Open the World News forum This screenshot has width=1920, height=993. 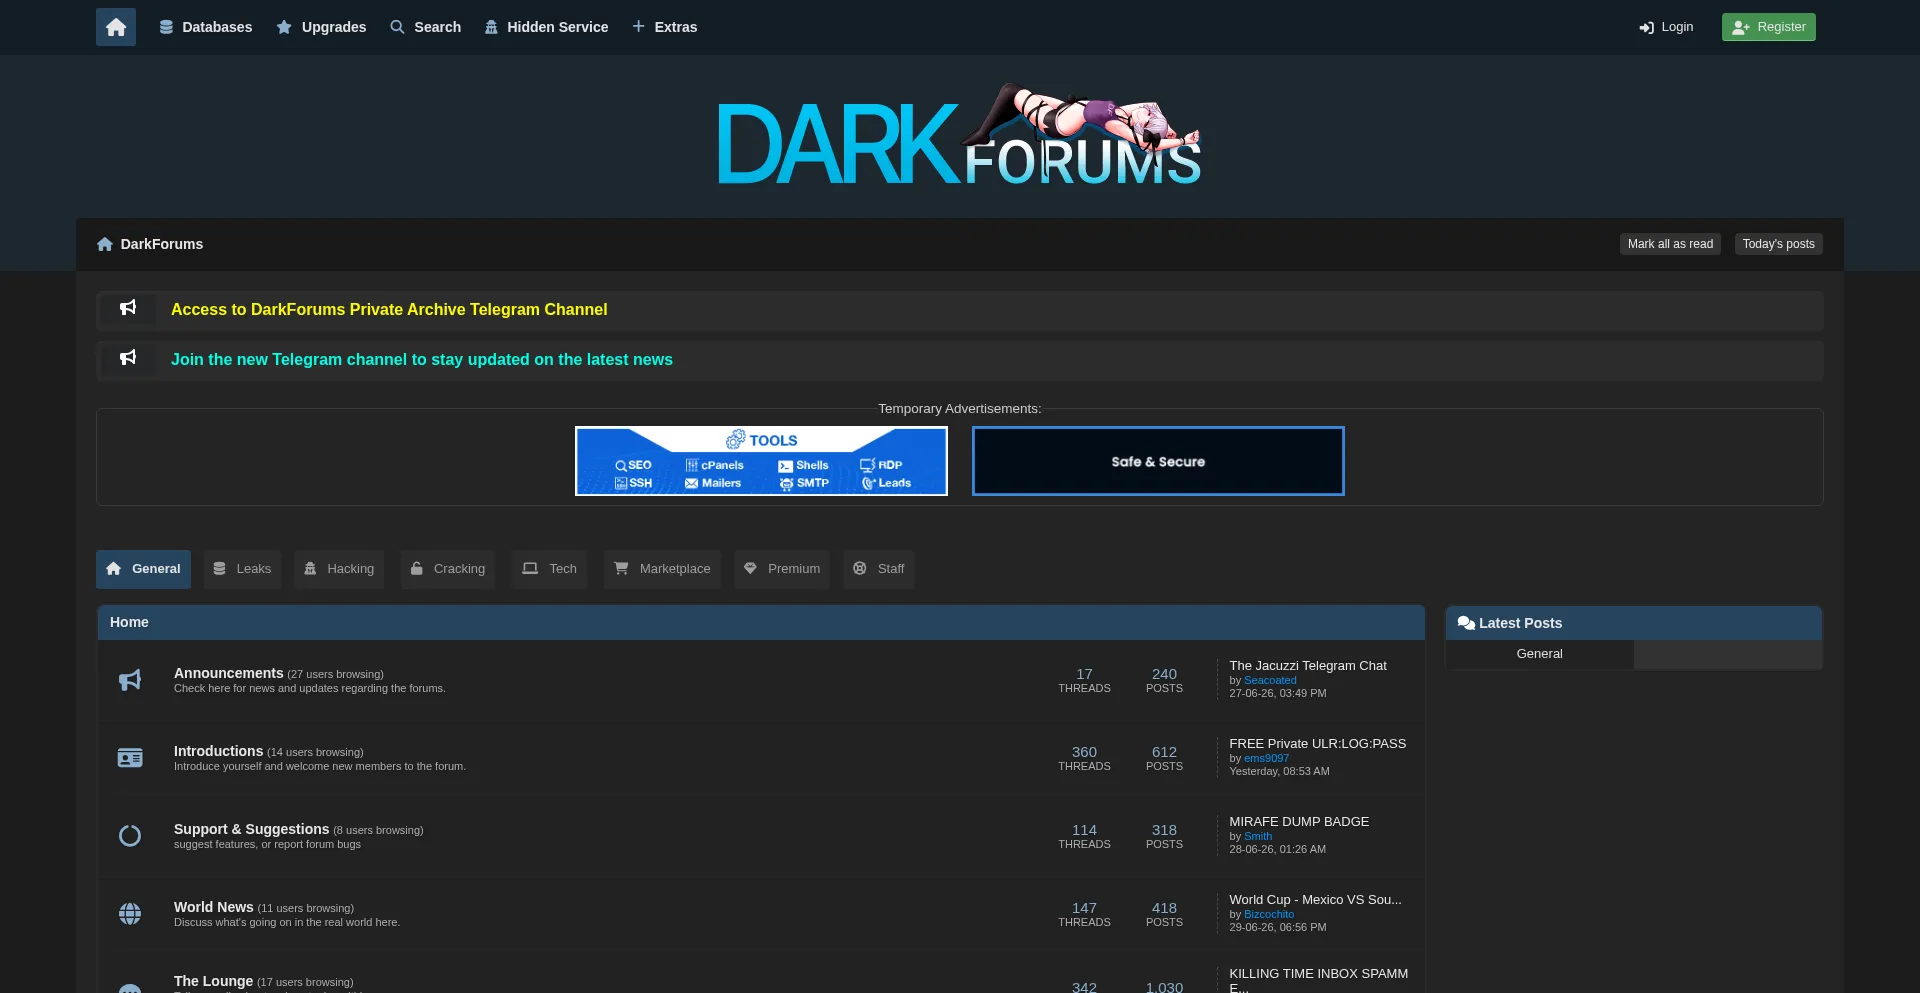(x=213, y=907)
